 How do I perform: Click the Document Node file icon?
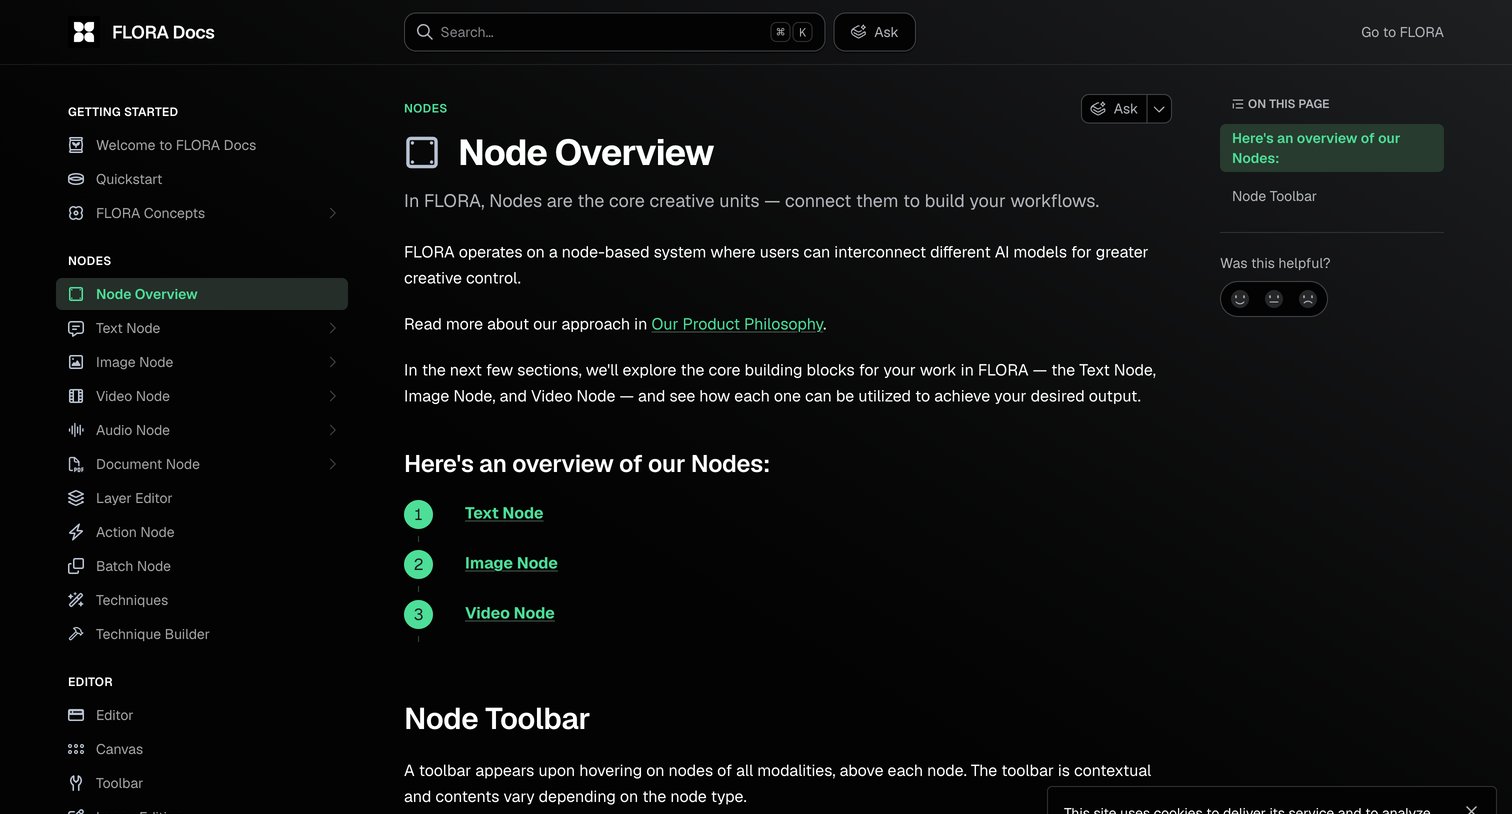(76, 464)
